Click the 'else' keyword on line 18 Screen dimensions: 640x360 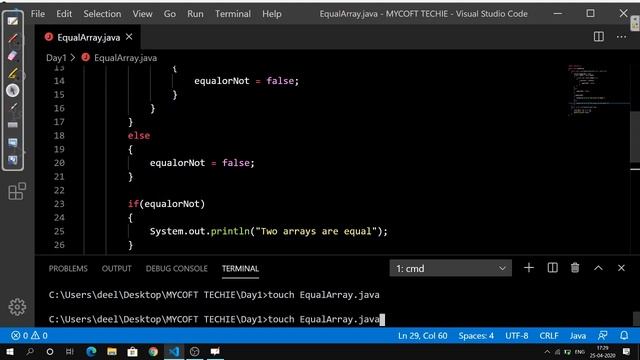click(x=139, y=136)
